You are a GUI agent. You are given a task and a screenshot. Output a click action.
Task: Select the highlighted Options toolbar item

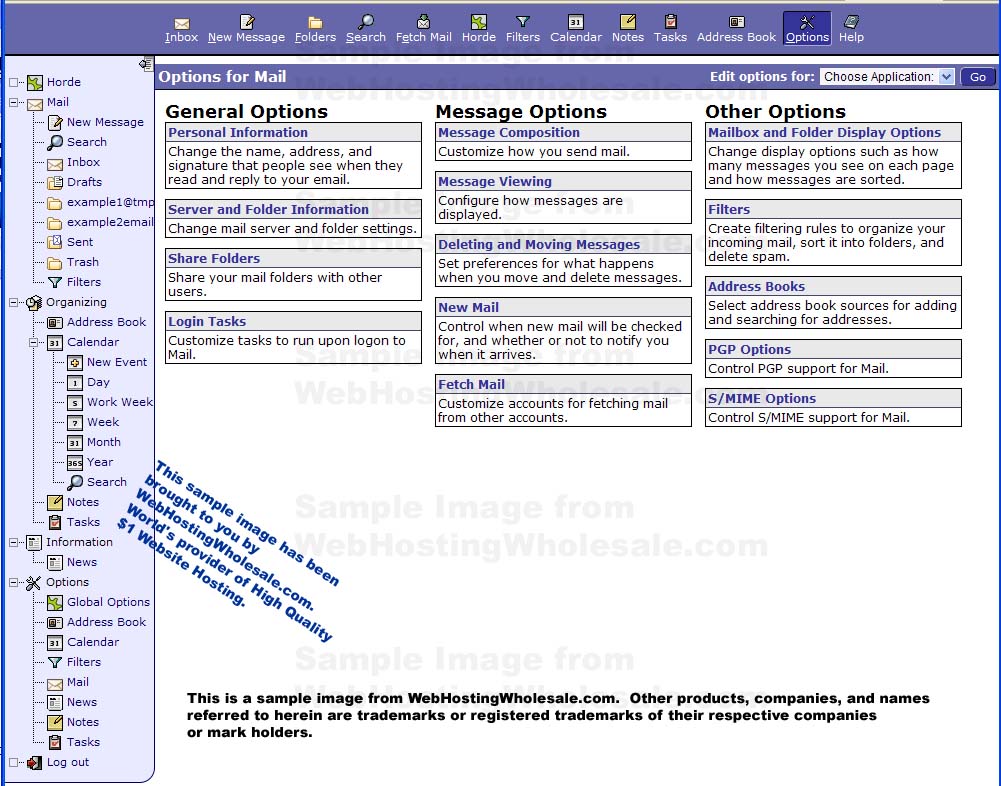[x=807, y=29]
